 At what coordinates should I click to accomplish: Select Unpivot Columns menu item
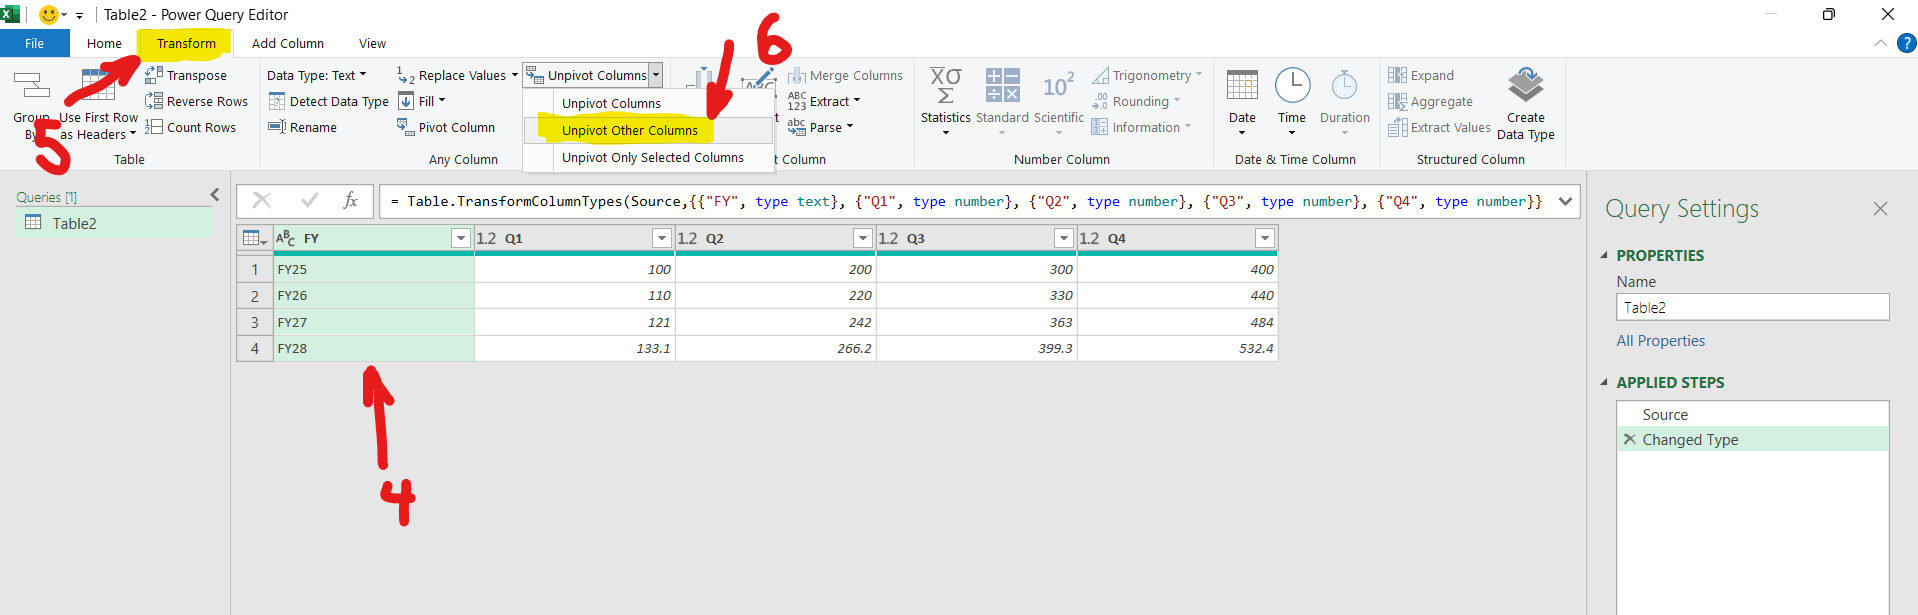(648, 103)
